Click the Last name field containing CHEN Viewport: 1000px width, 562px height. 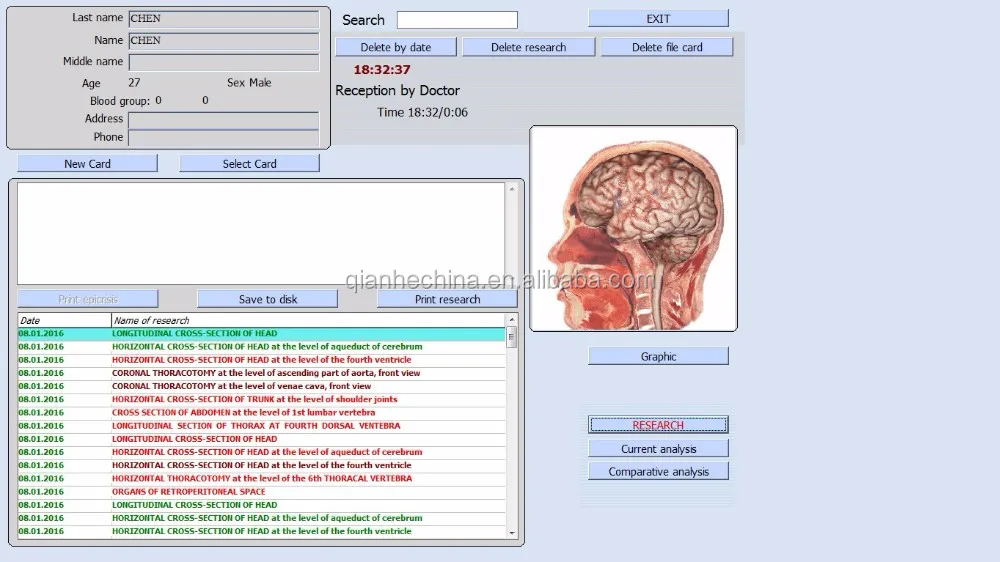(223, 18)
